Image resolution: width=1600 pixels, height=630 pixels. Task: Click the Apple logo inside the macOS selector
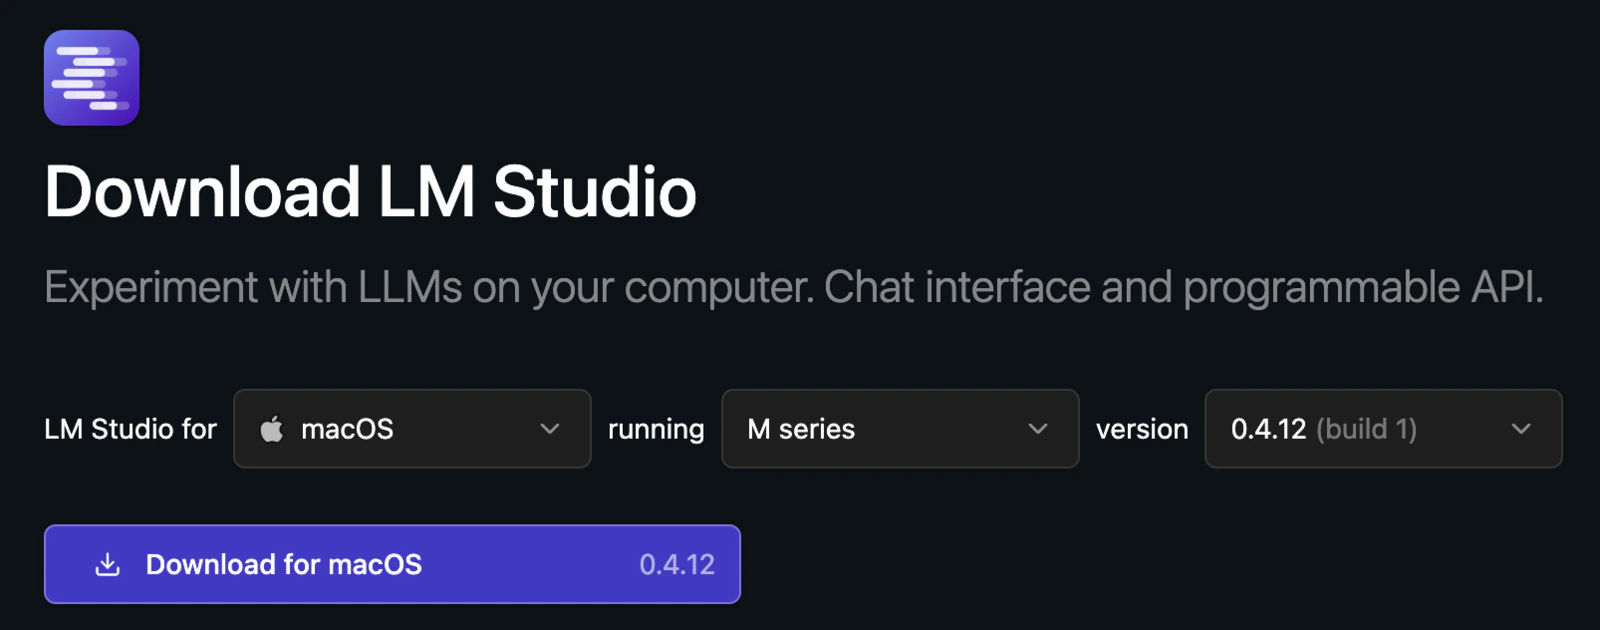tap(273, 429)
